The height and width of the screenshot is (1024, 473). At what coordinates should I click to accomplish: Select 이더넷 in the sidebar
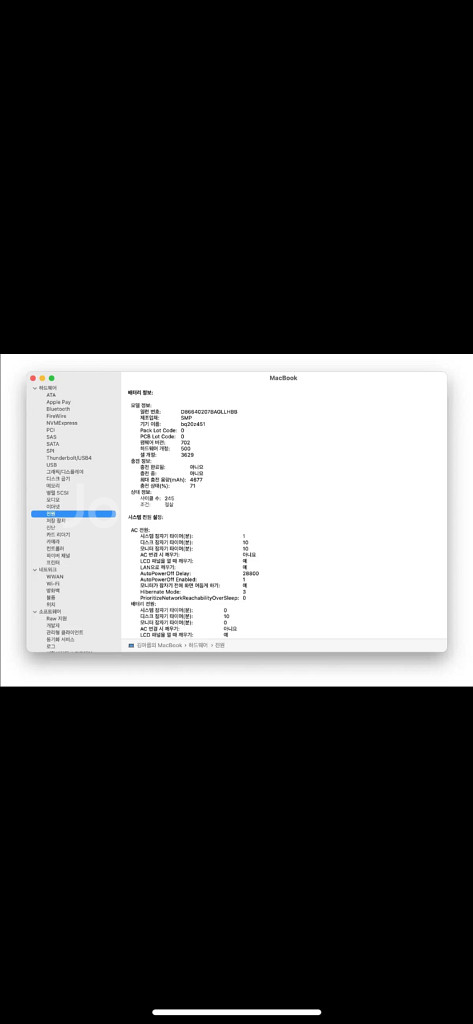click(x=53, y=507)
